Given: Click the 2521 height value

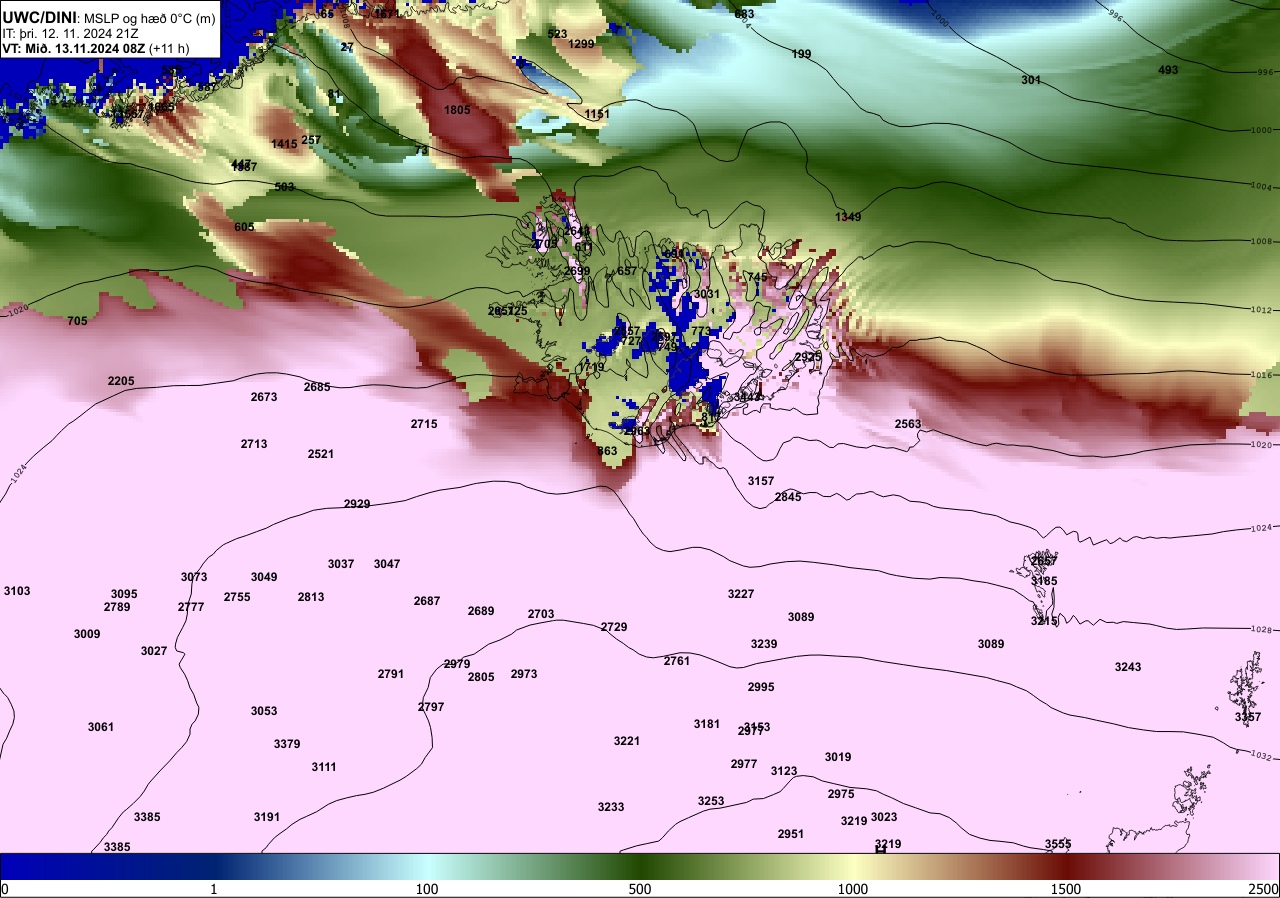Looking at the screenshot, I should pyautogui.click(x=321, y=454).
